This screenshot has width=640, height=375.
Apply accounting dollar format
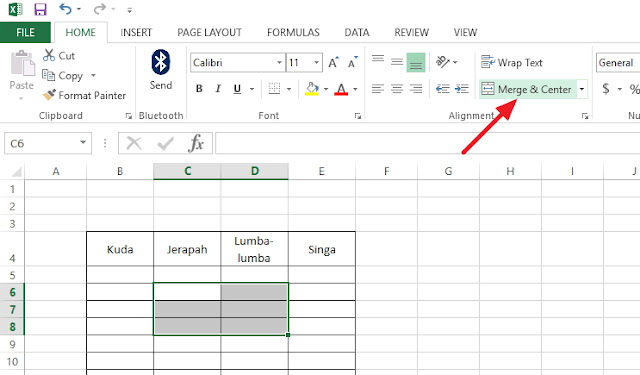(606, 89)
